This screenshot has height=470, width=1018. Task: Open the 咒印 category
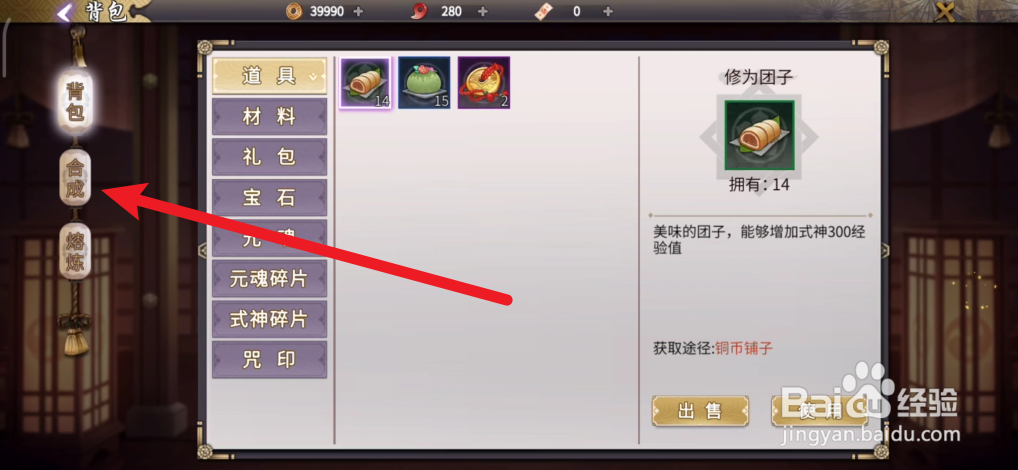pyautogui.click(x=269, y=360)
